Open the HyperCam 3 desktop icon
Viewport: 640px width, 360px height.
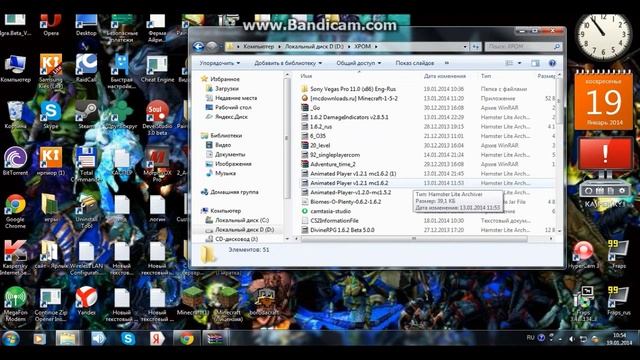click(x=584, y=254)
